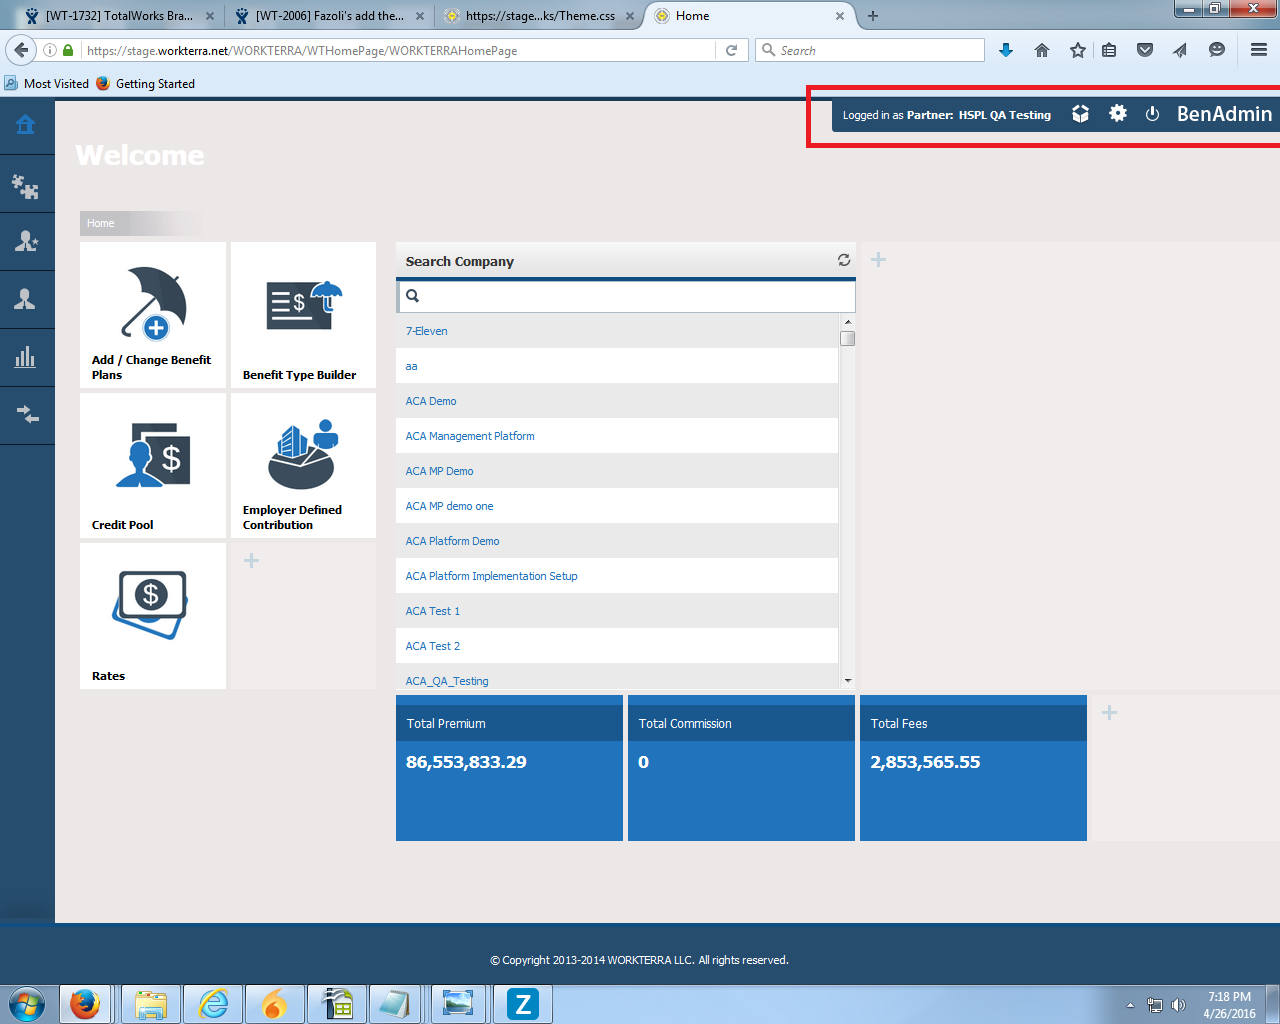Switch to WT-2006 Fazoli's tab
Screen dimensions: 1280x1024
pyautogui.click(x=329, y=16)
